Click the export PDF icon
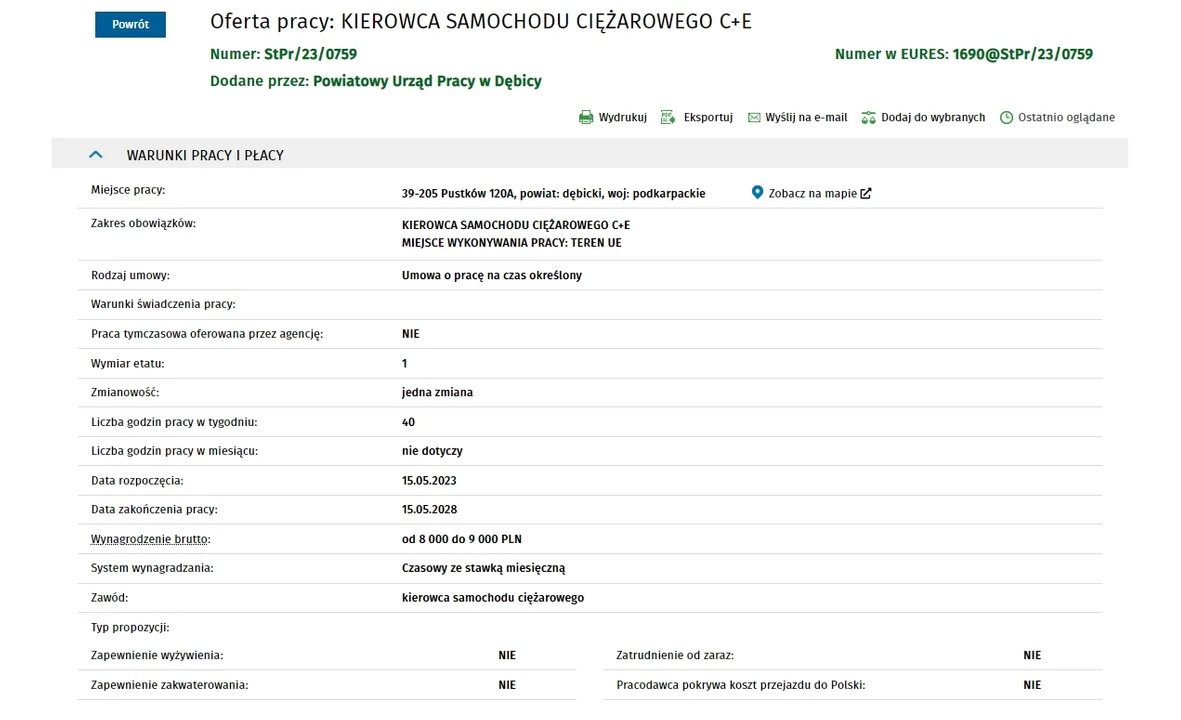This screenshot has width=1181, height=720. (x=667, y=117)
